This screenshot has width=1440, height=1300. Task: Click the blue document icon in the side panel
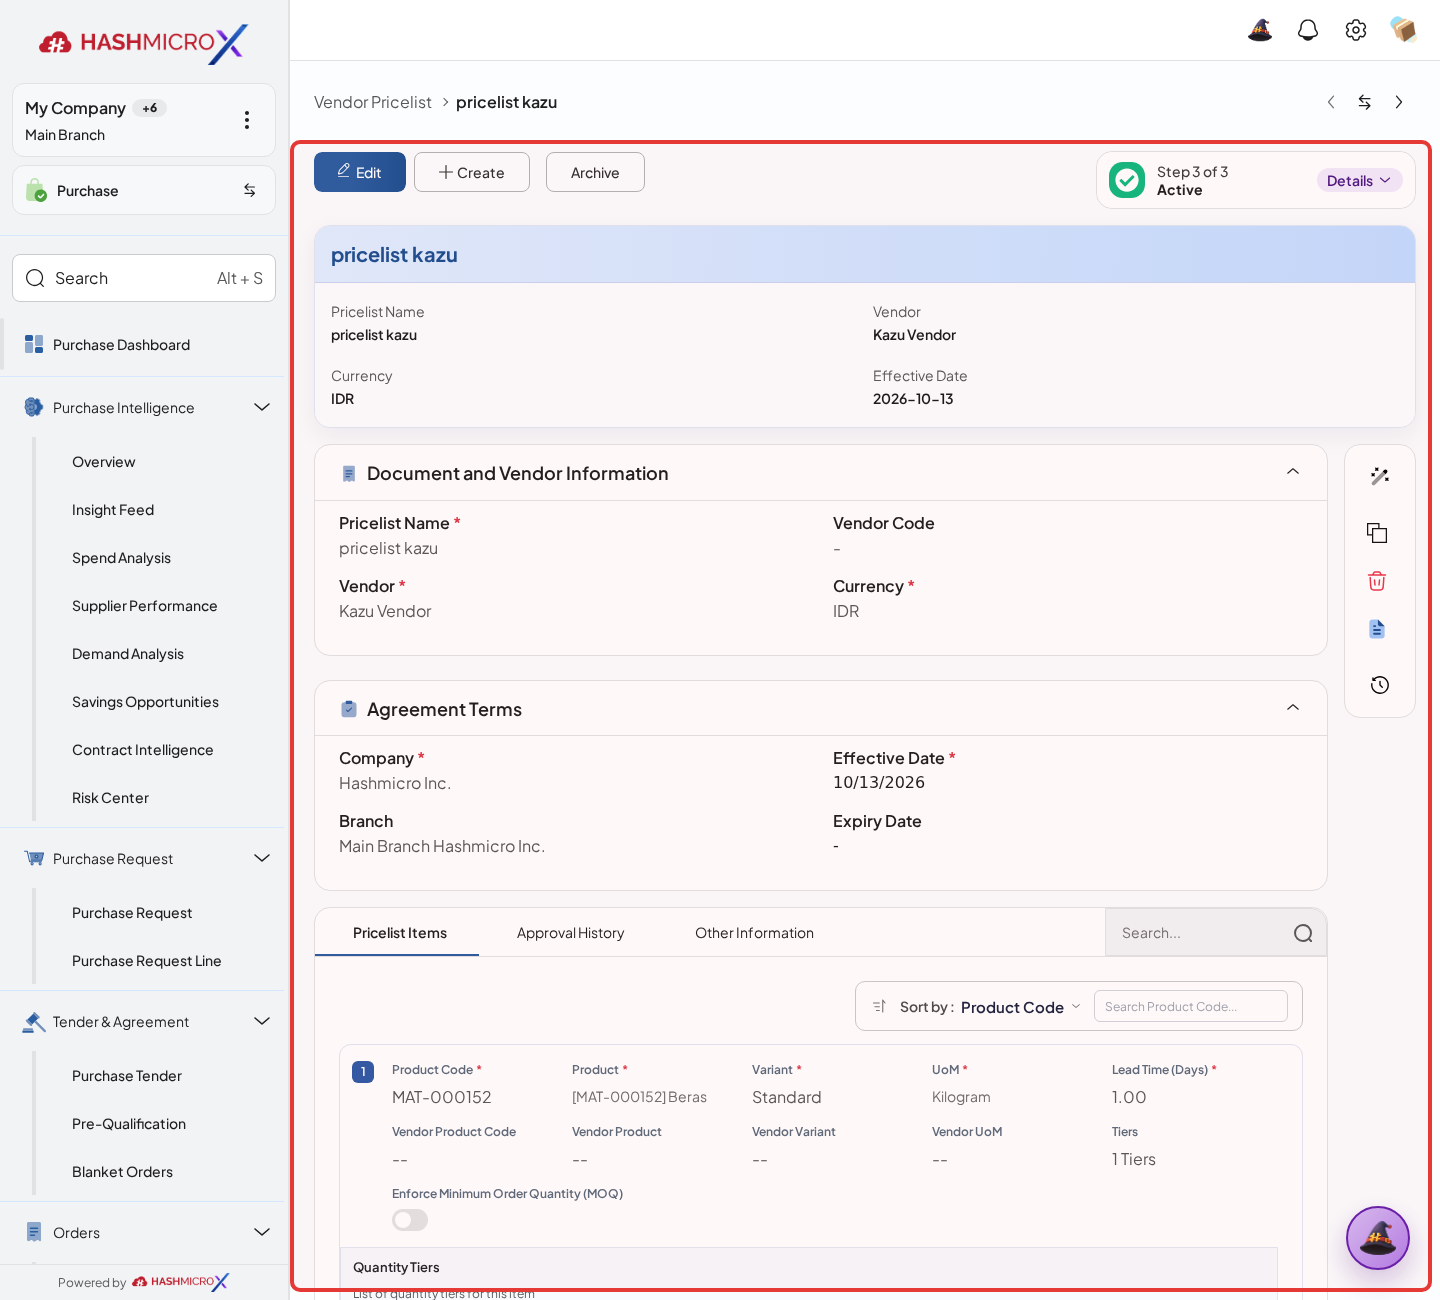tap(1378, 629)
